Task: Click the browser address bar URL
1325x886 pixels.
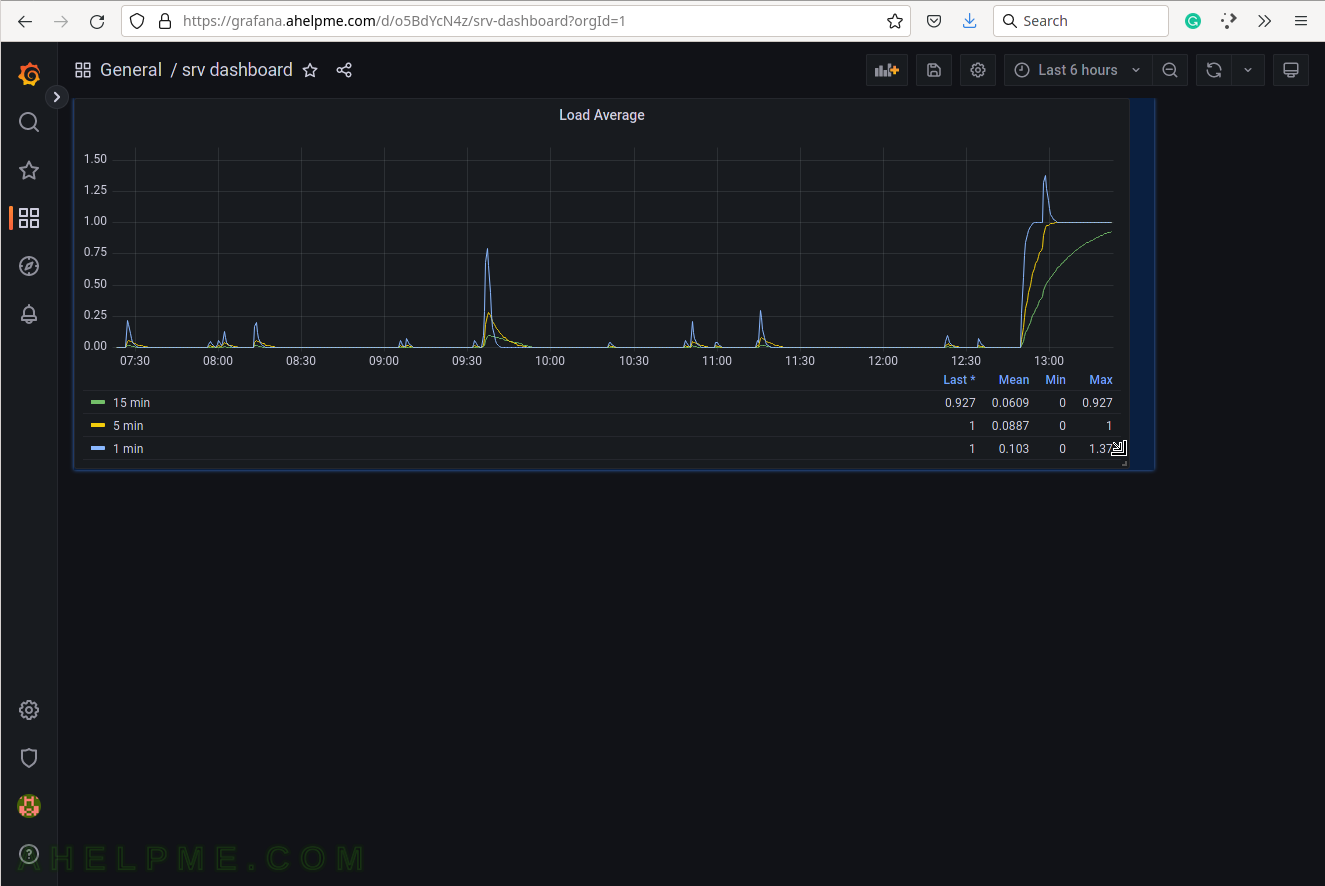Action: [x=404, y=21]
